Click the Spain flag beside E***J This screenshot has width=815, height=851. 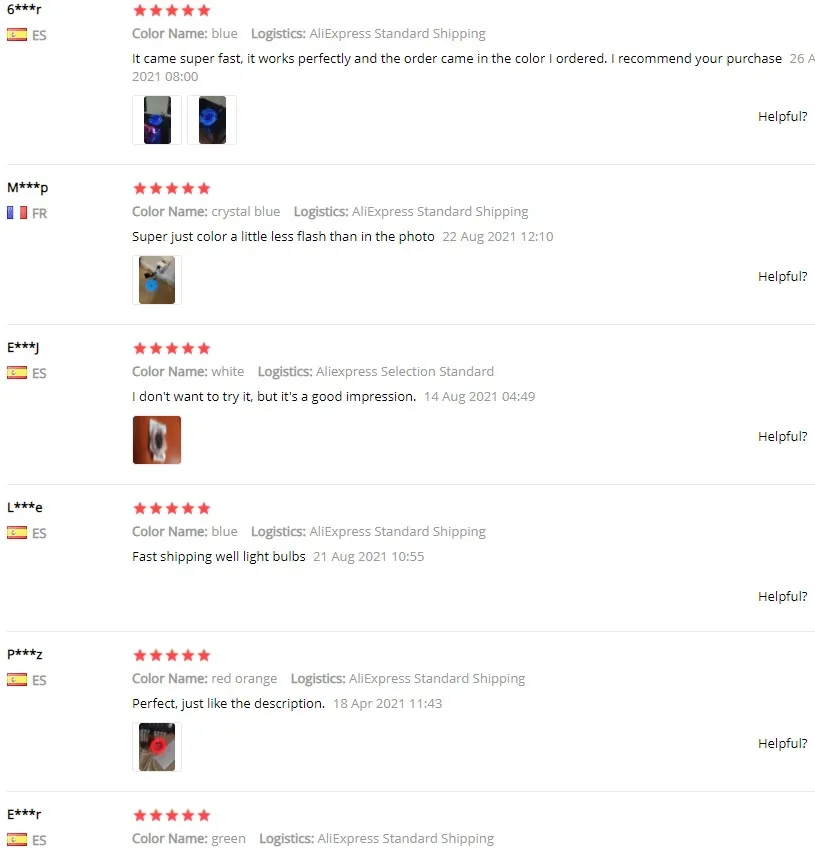coord(17,373)
